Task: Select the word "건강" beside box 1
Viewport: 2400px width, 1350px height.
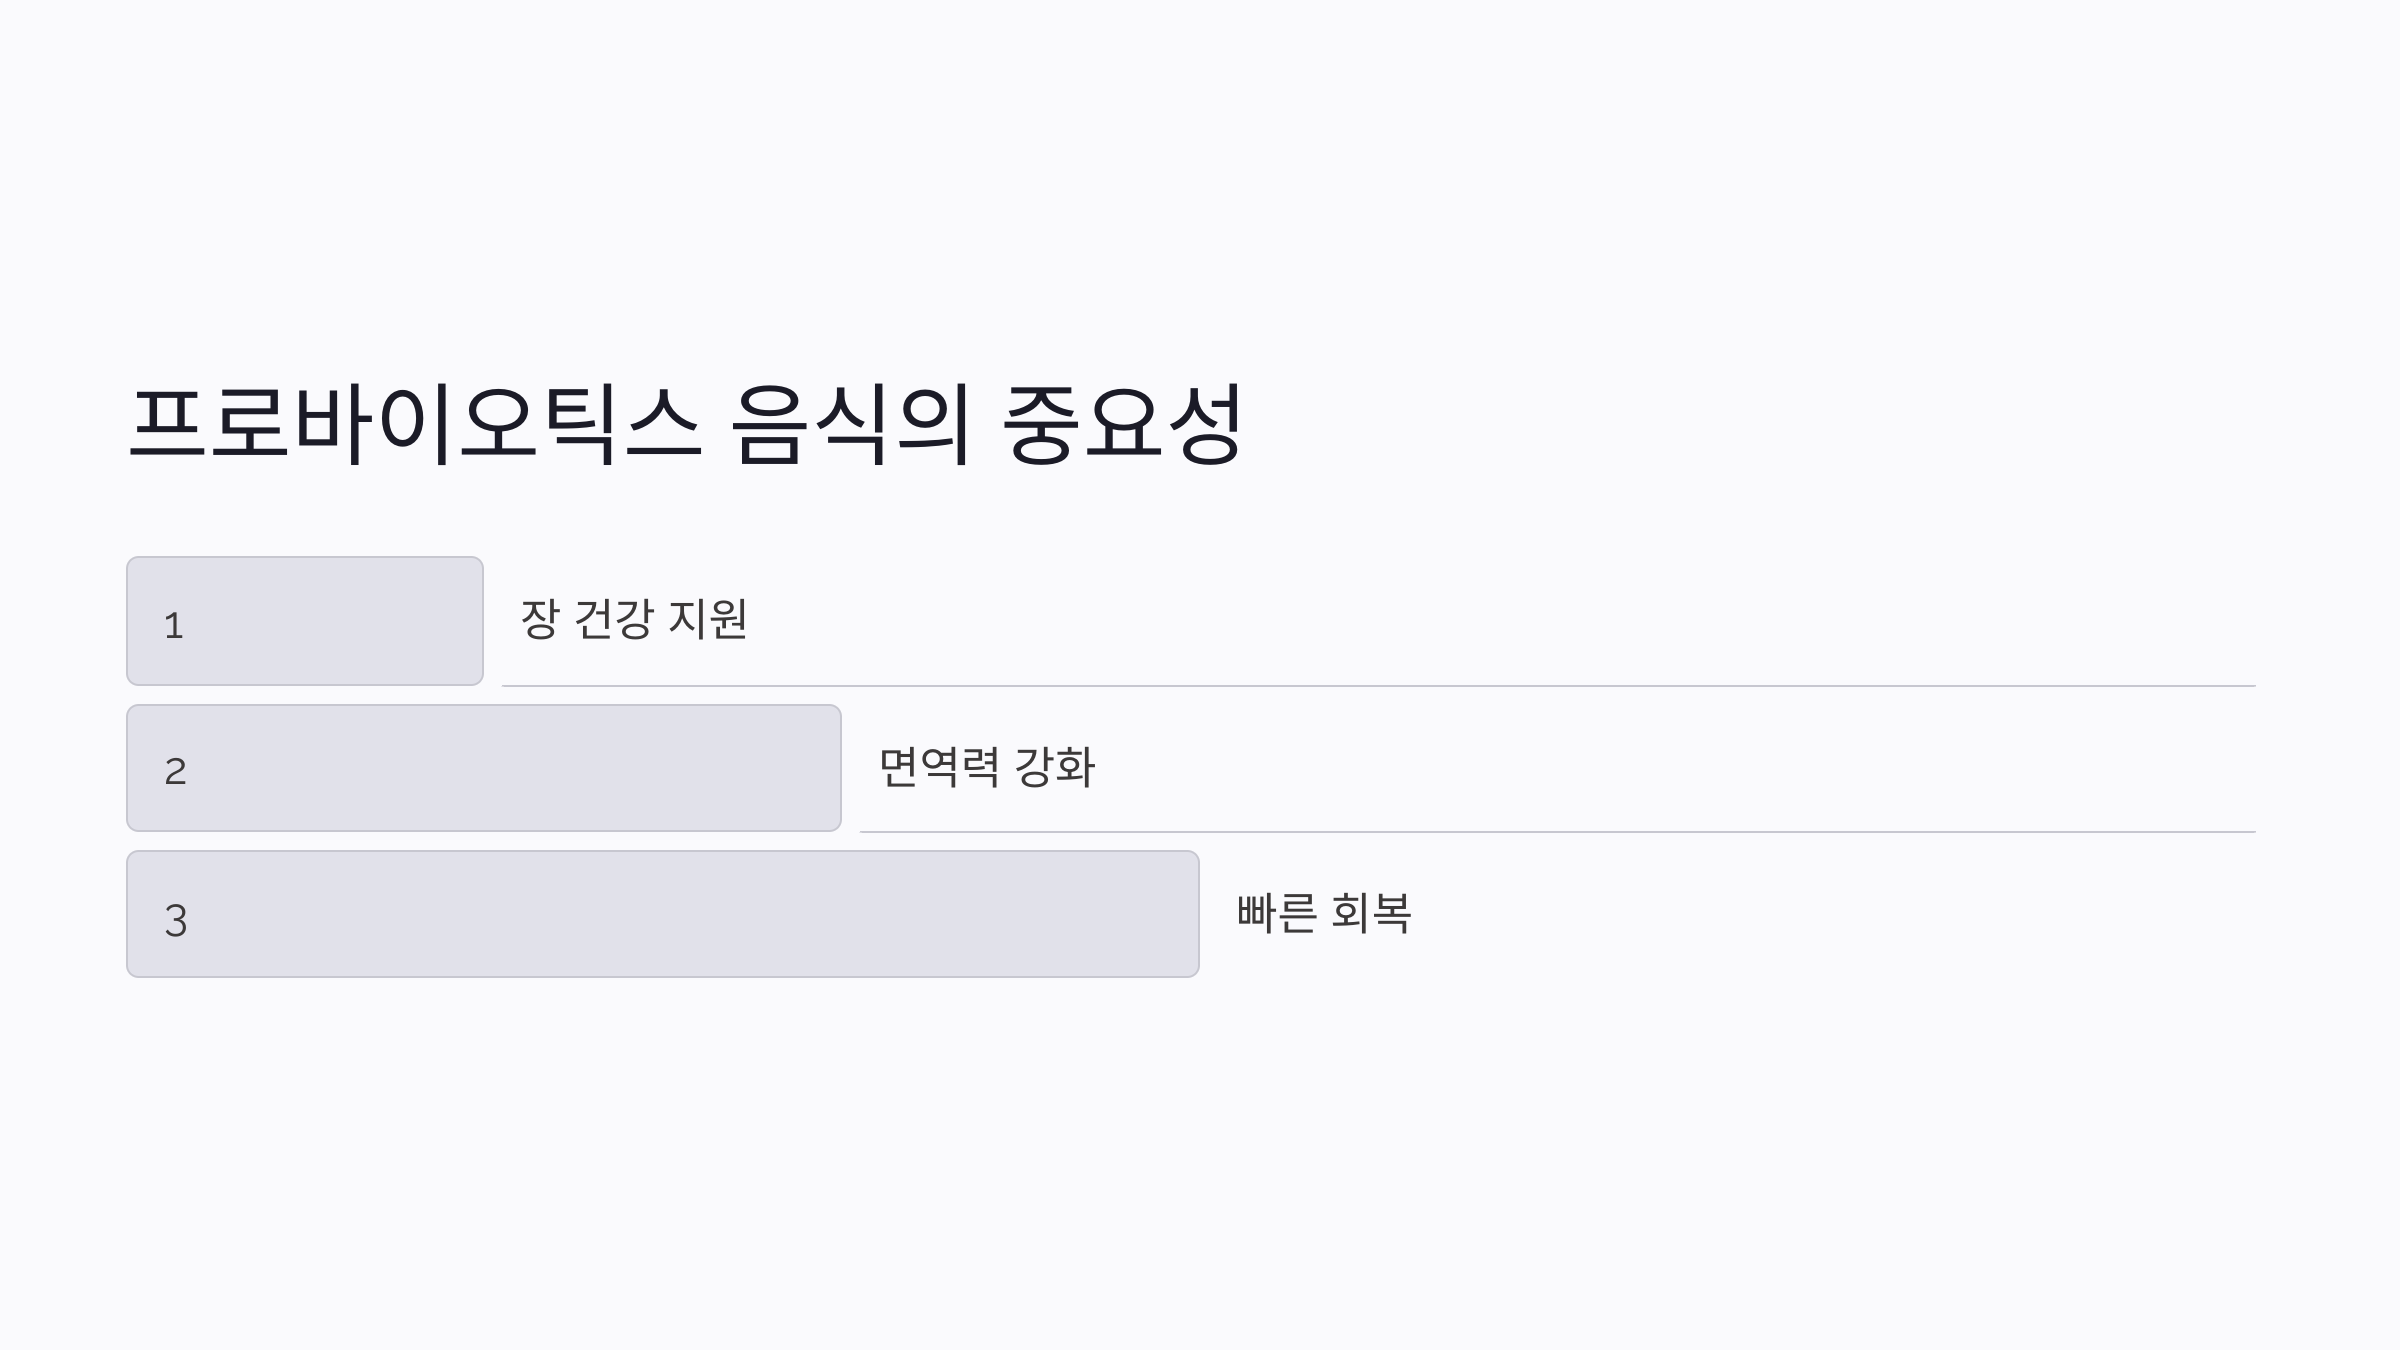Action: 614,619
